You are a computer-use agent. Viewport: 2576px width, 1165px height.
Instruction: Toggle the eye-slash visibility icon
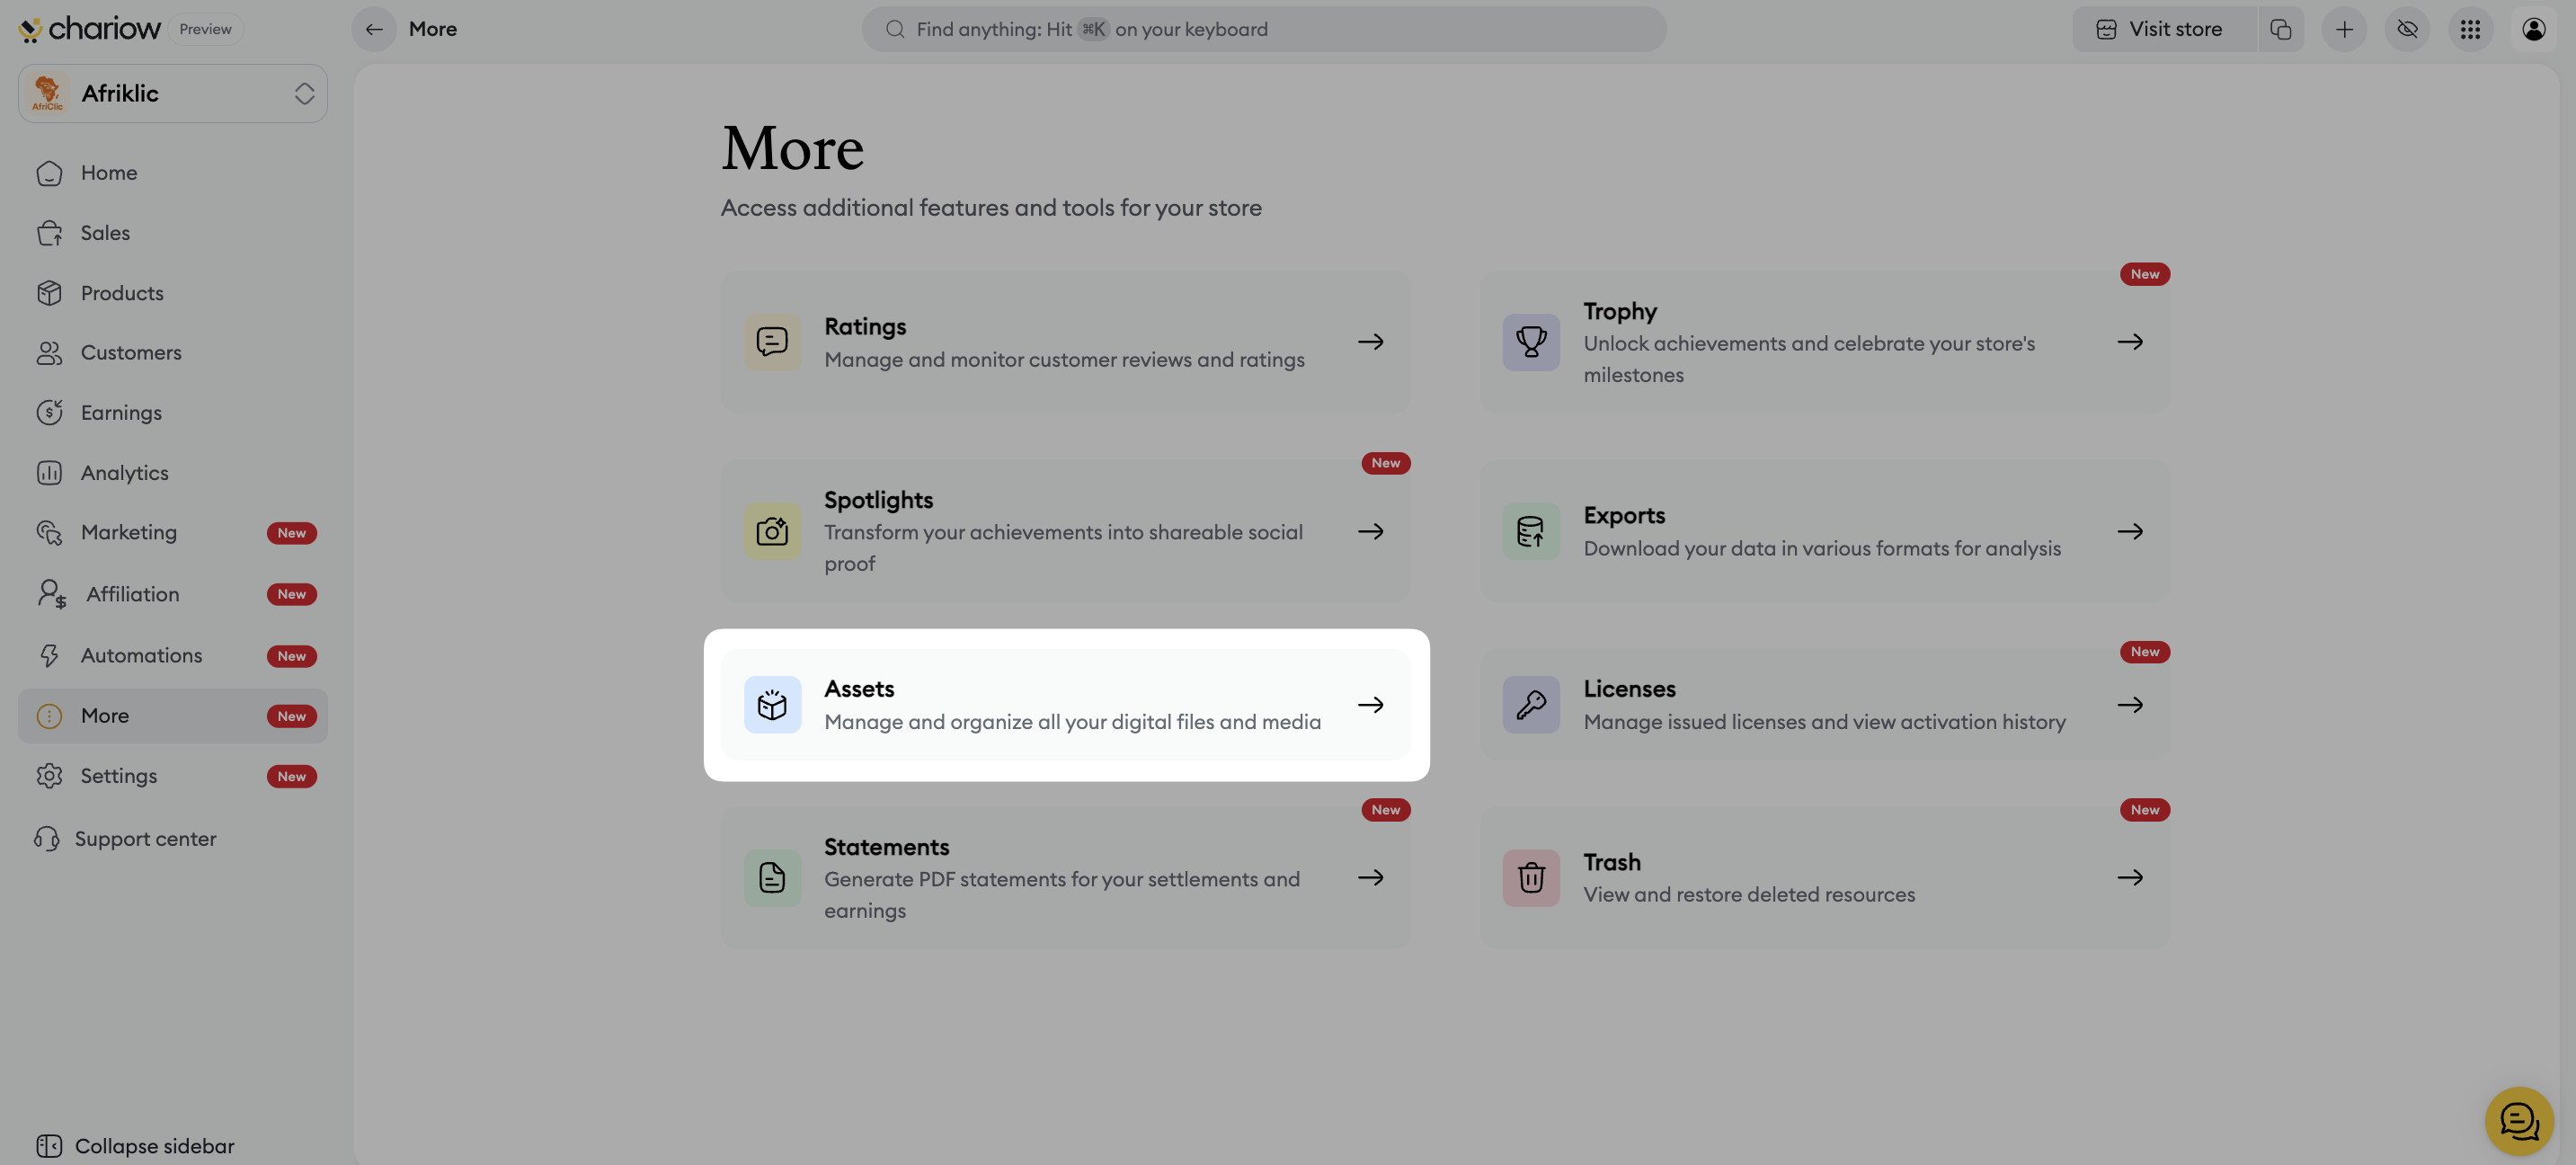[x=2407, y=29]
